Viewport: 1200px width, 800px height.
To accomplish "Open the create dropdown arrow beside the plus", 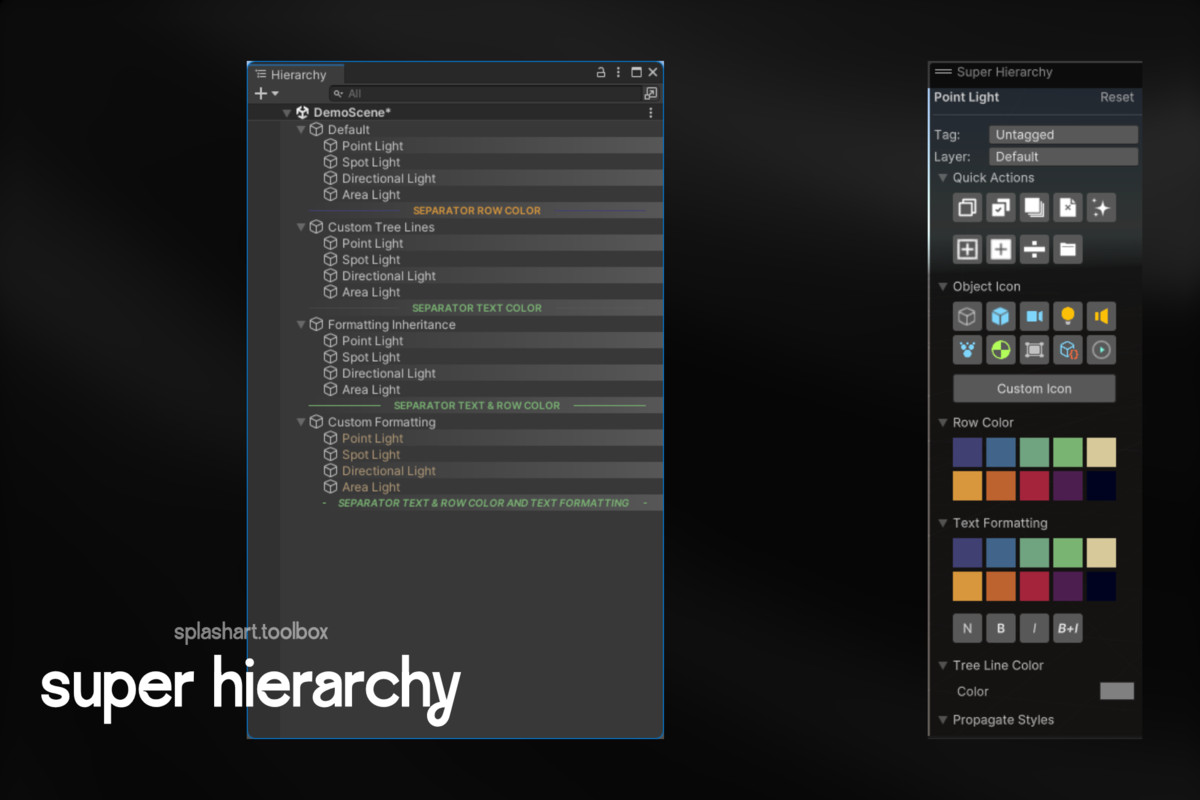I will [x=275, y=93].
